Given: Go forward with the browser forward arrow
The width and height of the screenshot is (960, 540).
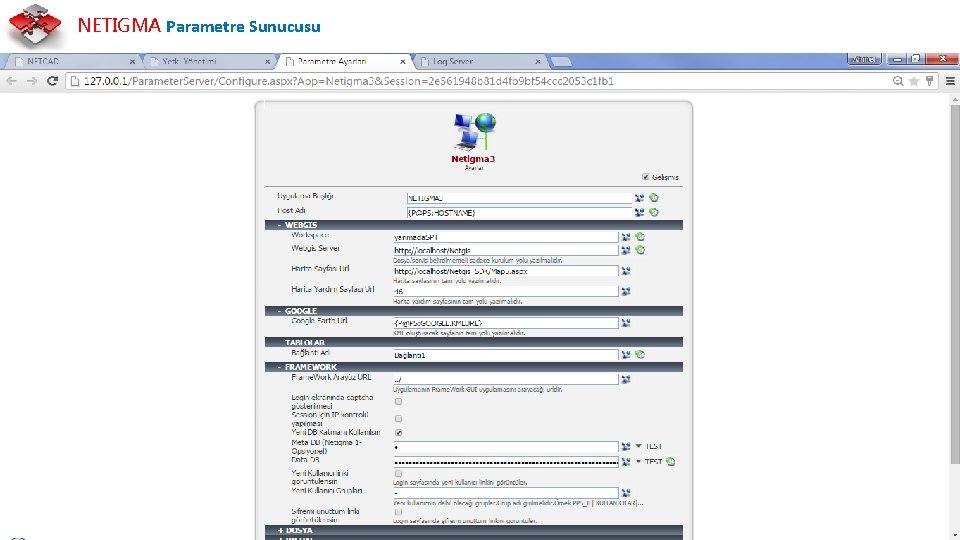Looking at the screenshot, I should [32, 81].
